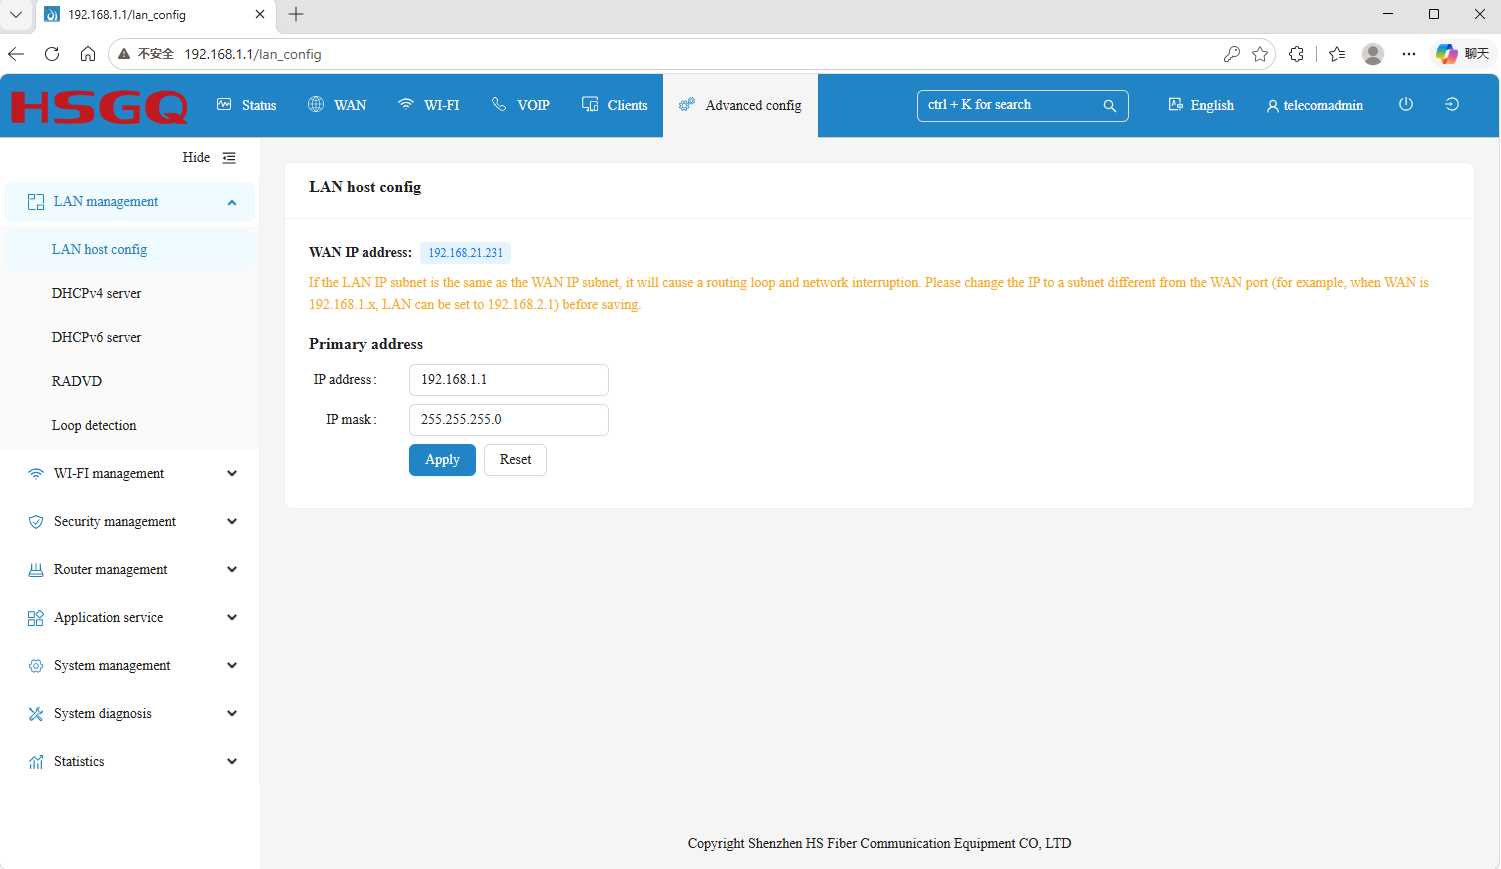The image size is (1501, 869).
Task: Click the search magnifier icon
Action: [1109, 106]
